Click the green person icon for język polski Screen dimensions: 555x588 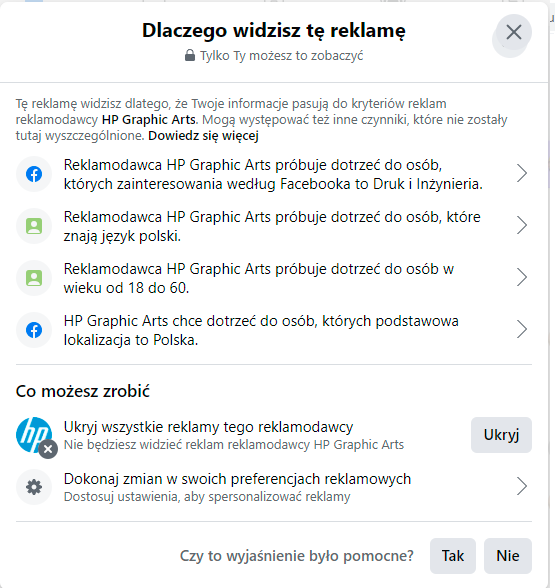(34, 226)
